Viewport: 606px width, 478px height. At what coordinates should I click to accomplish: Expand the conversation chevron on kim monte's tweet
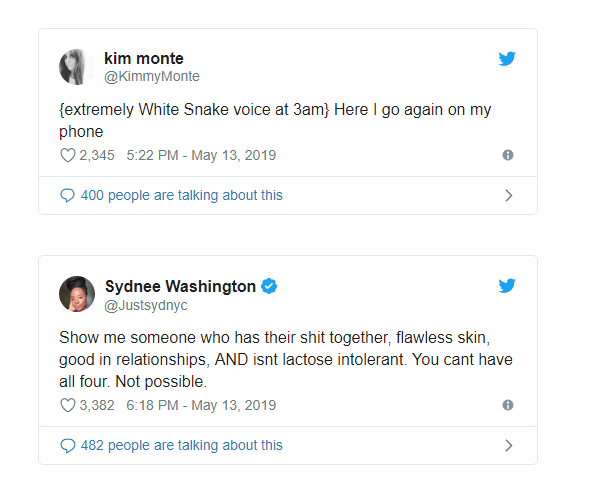click(508, 195)
